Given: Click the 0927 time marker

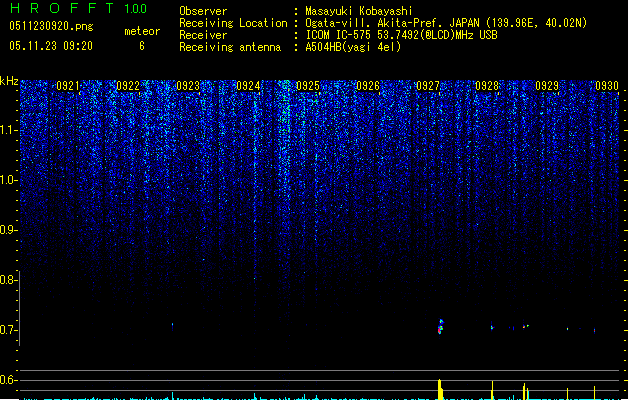Looking at the screenshot, I should [428, 86].
